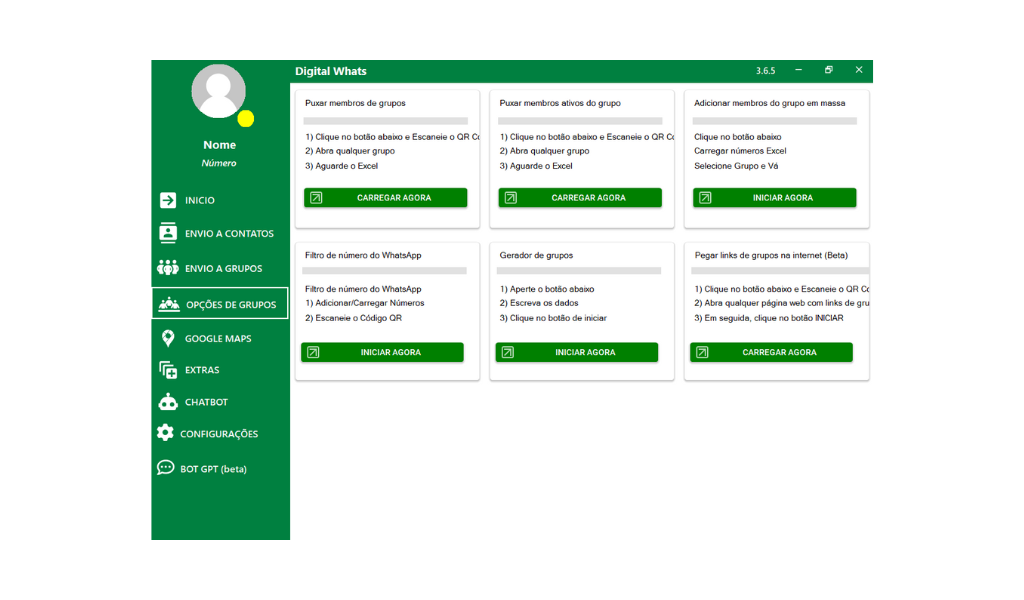Click the version number 3.6.5
1024x600 pixels.
(x=765, y=71)
